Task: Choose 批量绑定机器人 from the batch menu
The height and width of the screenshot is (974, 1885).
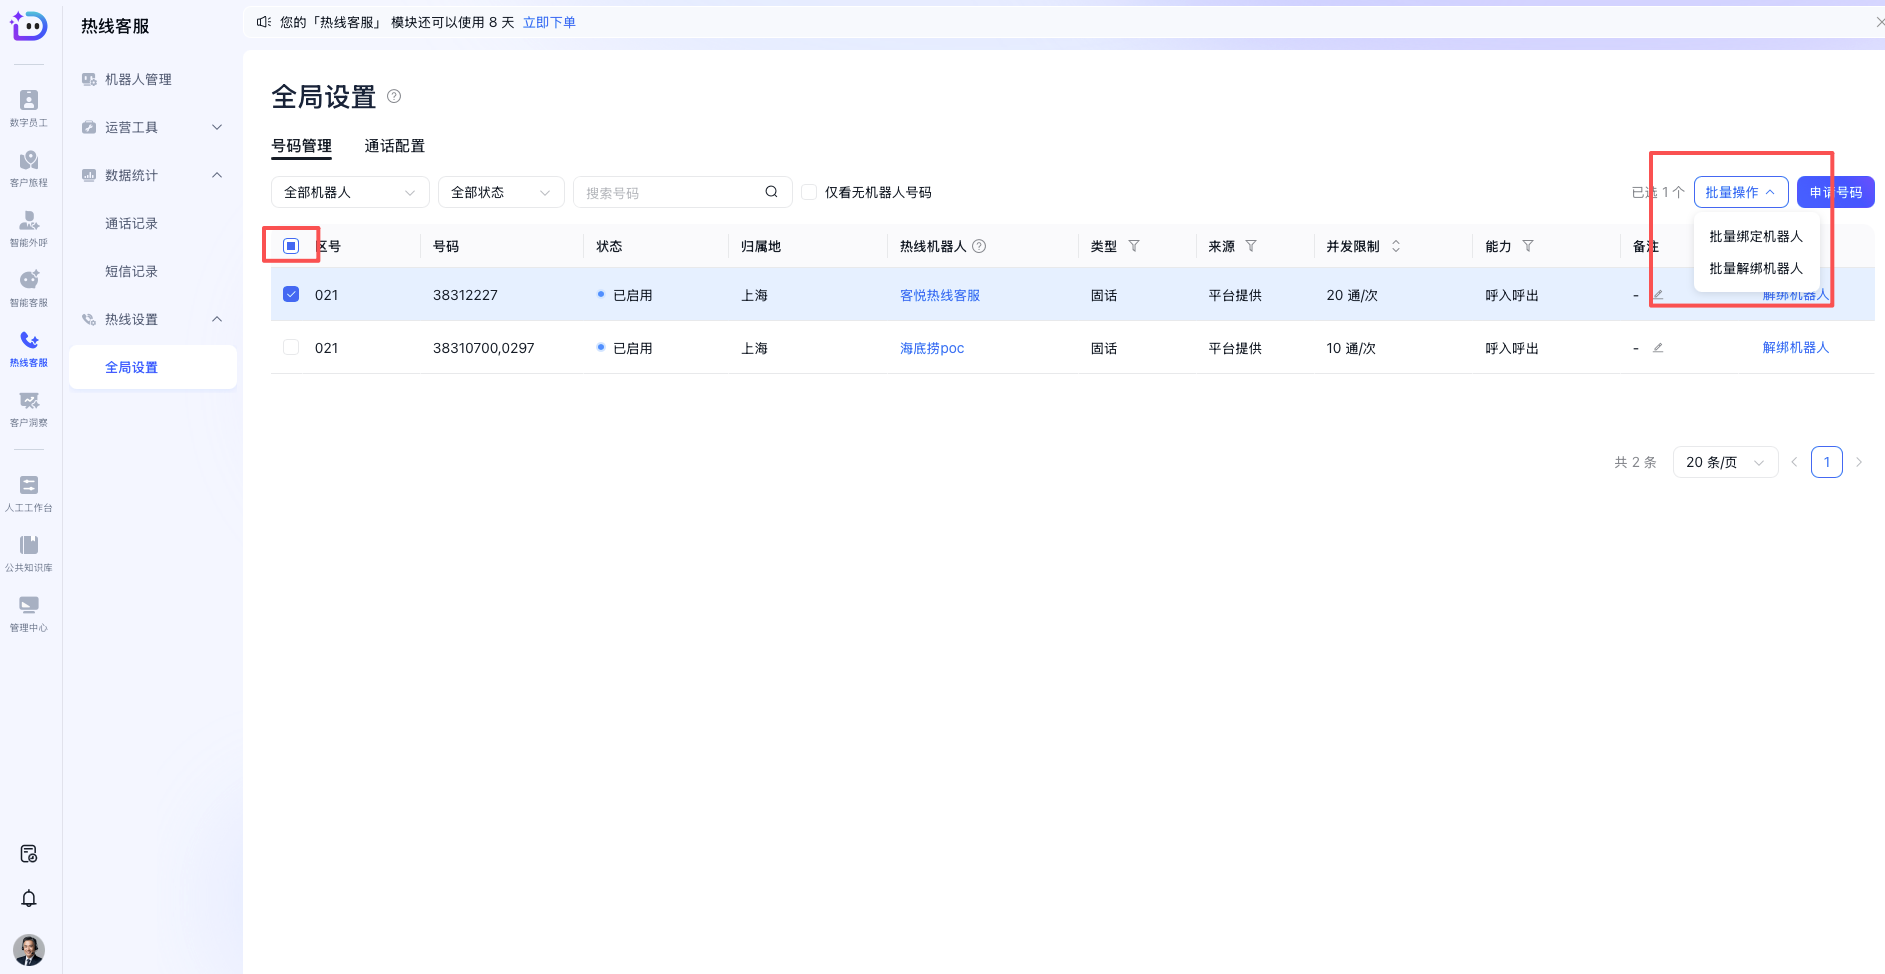Action: click(1755, 236)
